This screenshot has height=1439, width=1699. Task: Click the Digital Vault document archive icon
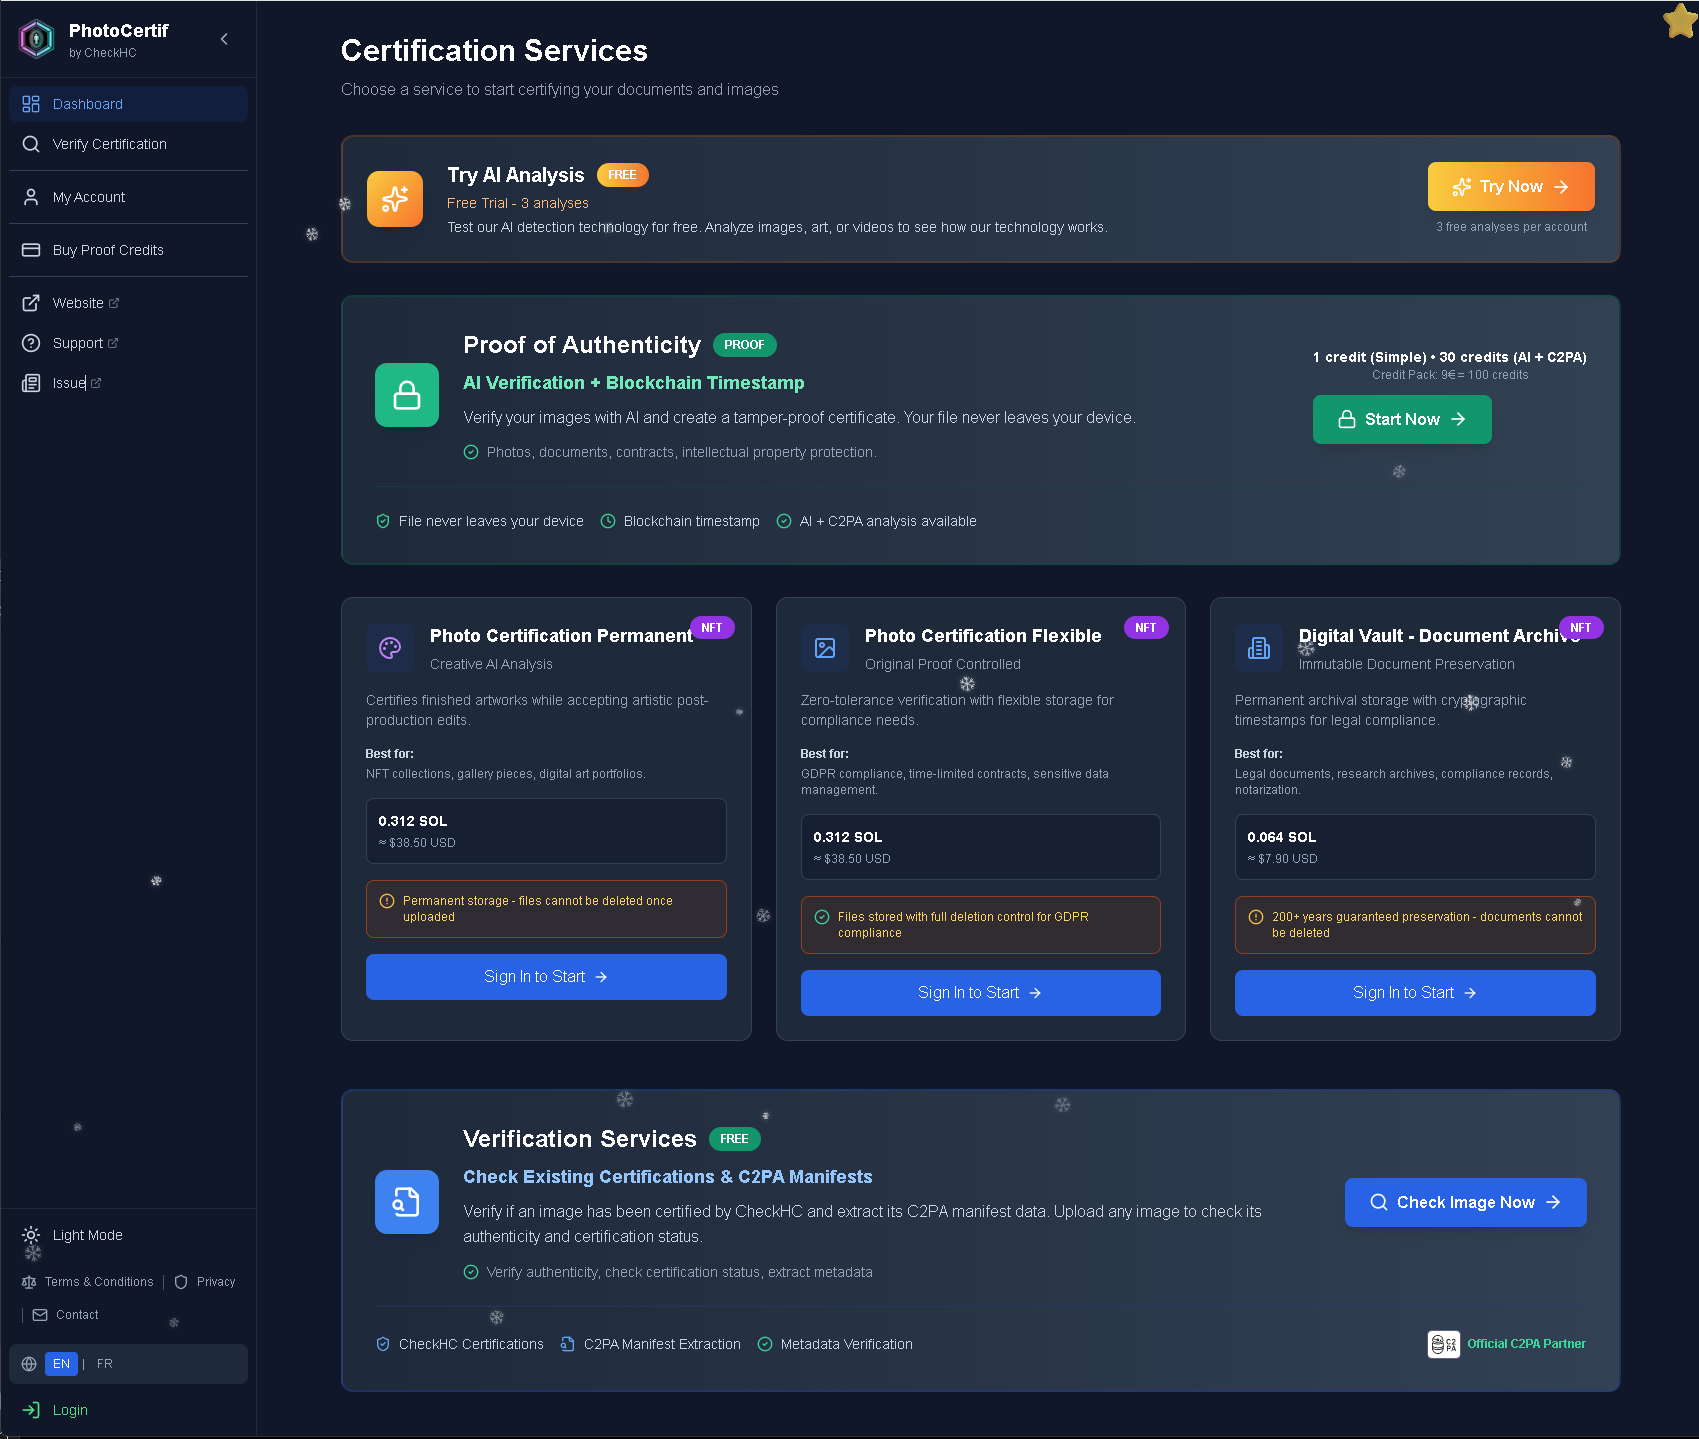tap(1259, 648)
